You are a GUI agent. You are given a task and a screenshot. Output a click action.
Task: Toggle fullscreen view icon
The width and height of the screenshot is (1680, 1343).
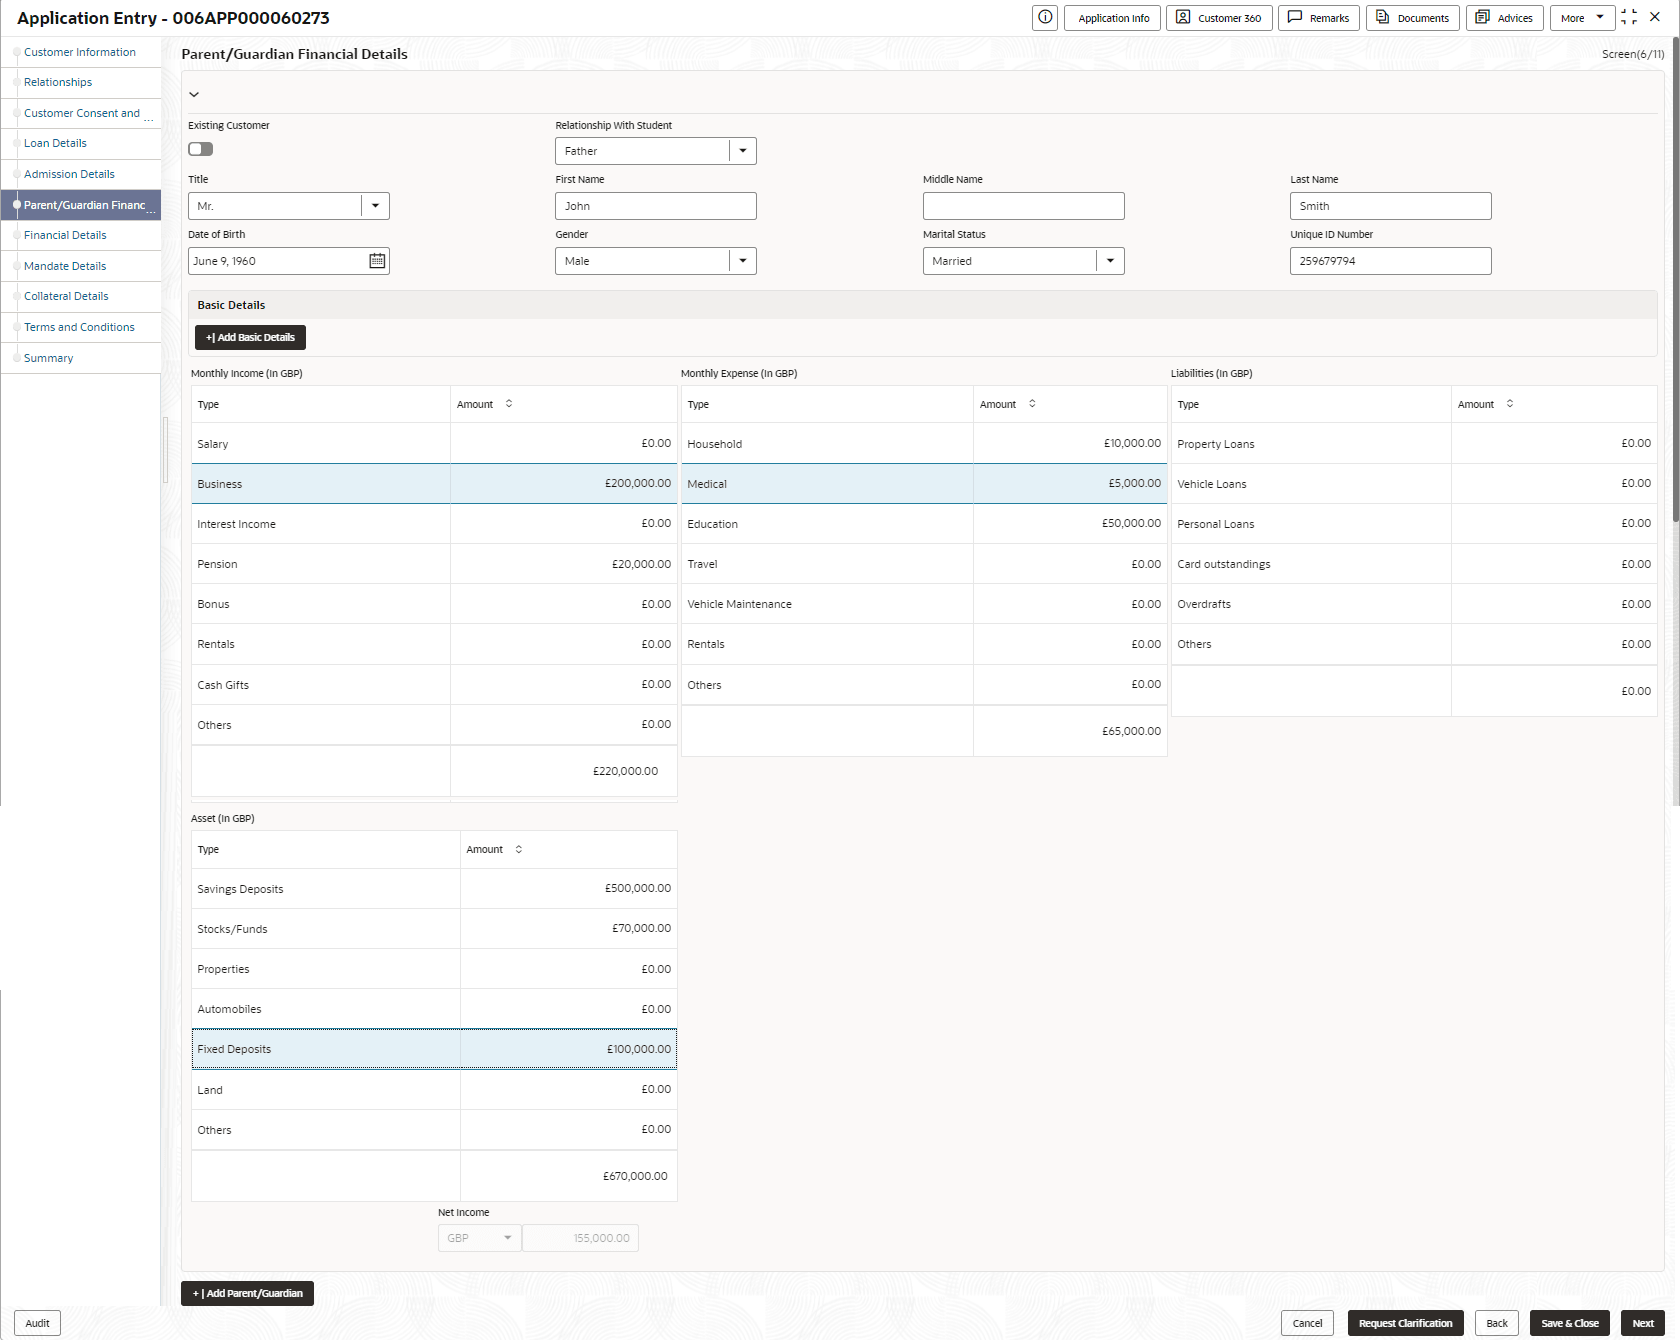tap(1629, 18)
